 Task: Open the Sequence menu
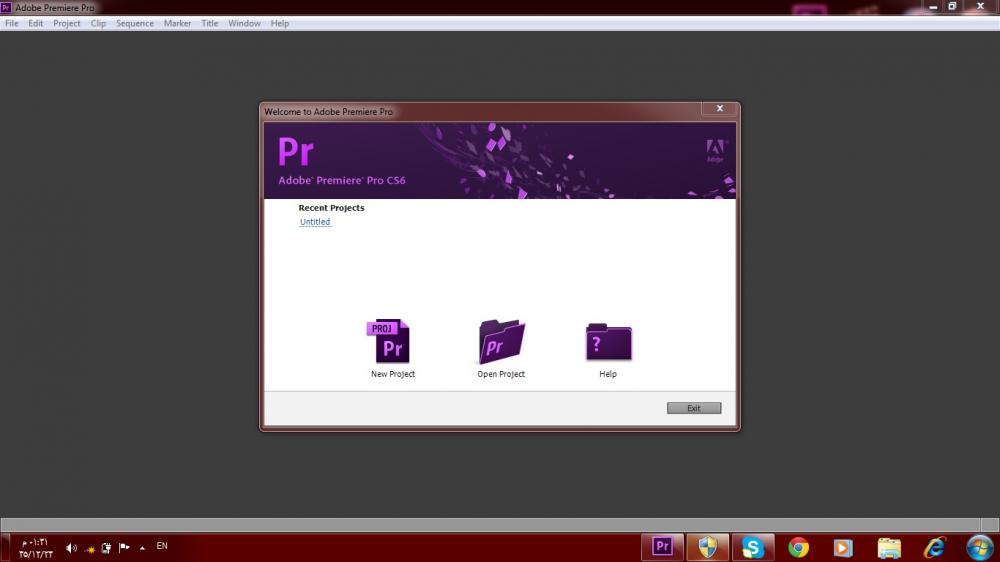click(135, 23)
